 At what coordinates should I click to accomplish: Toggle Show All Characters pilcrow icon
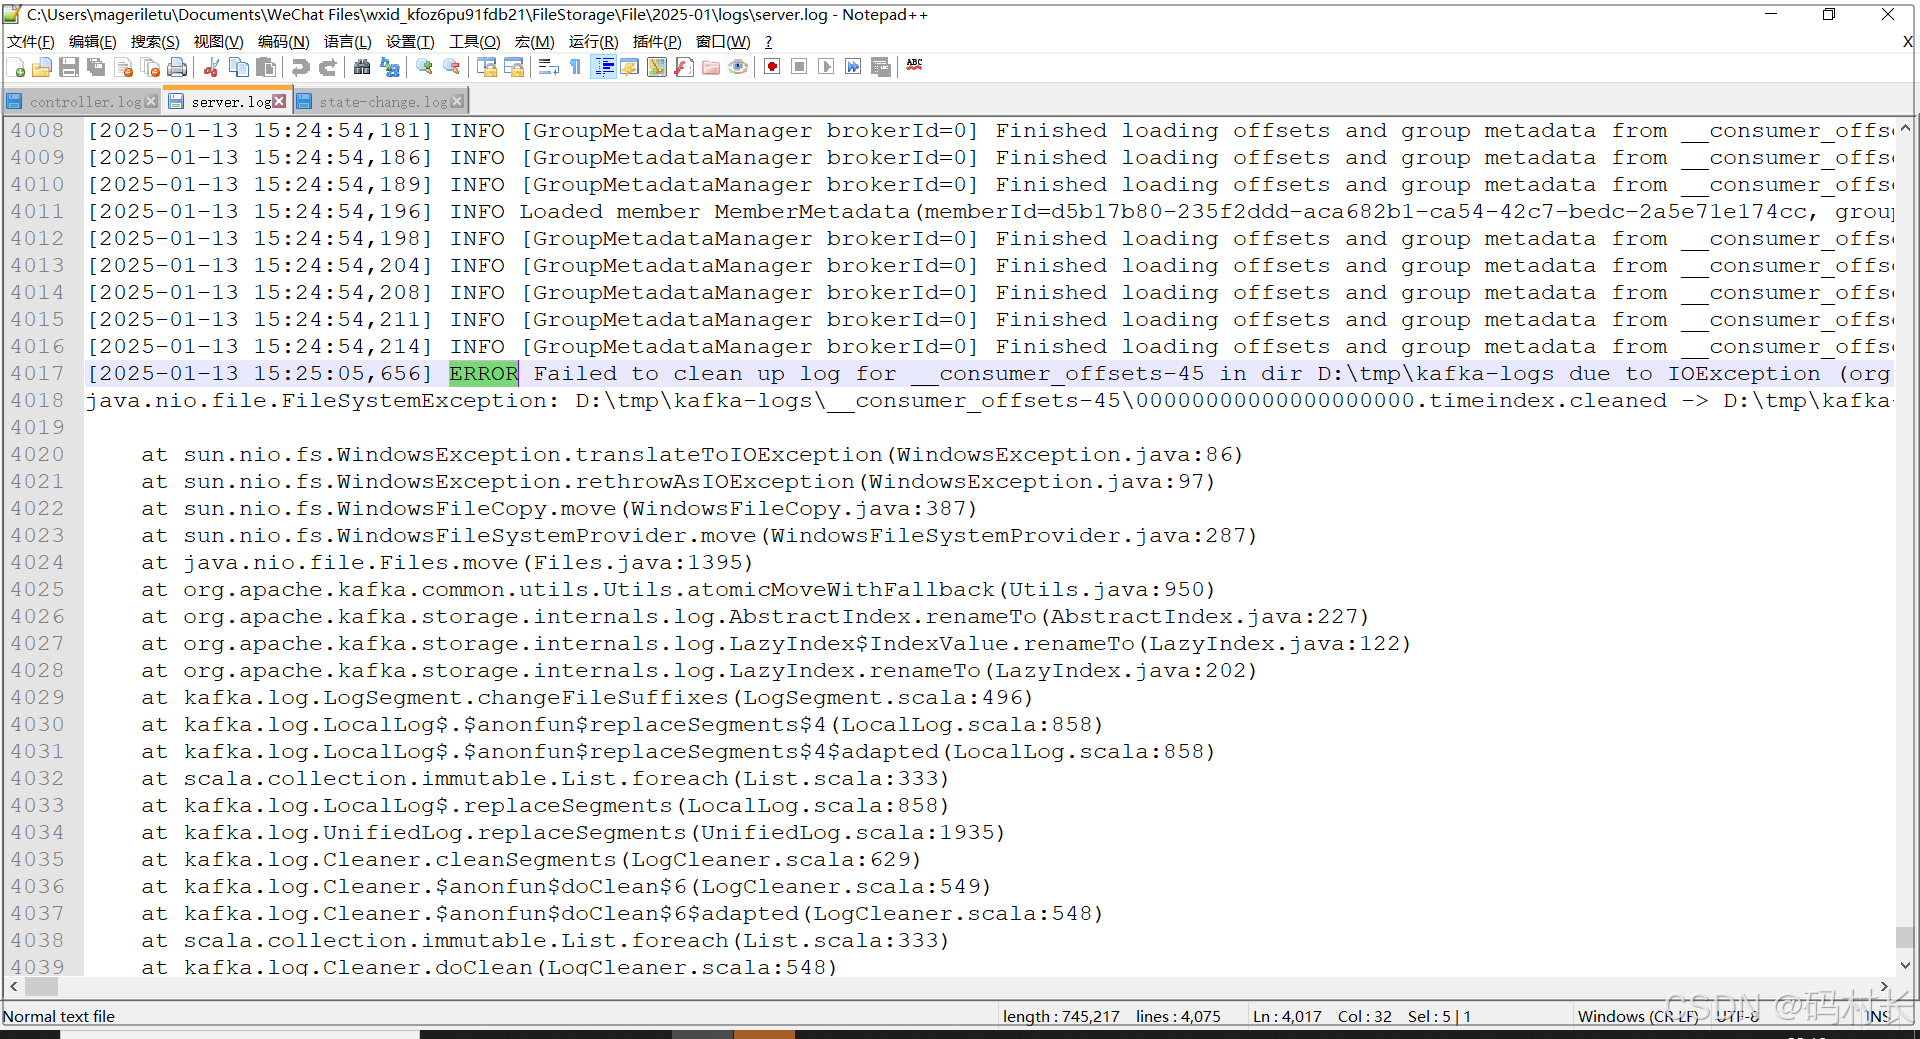click(x=575, y=67)
